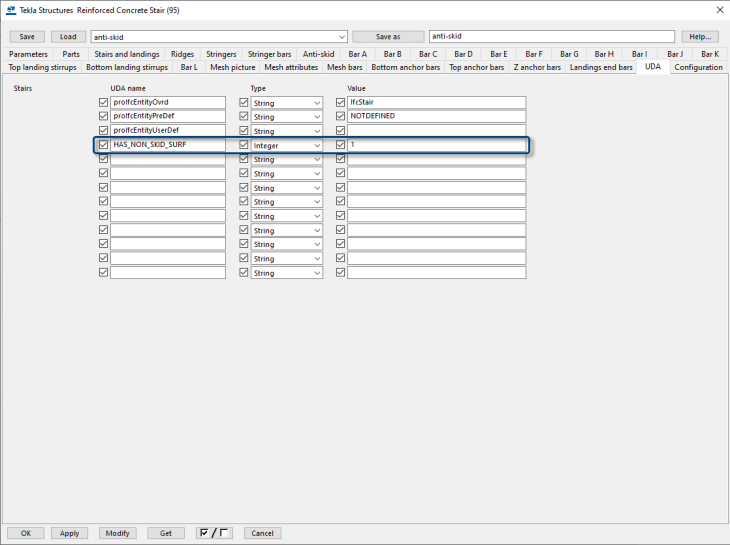The width and height of the screenshot is (730, 545).
Task: Open the type dropdown for proIfcEntityPreDef
Action: click(317, 117)
